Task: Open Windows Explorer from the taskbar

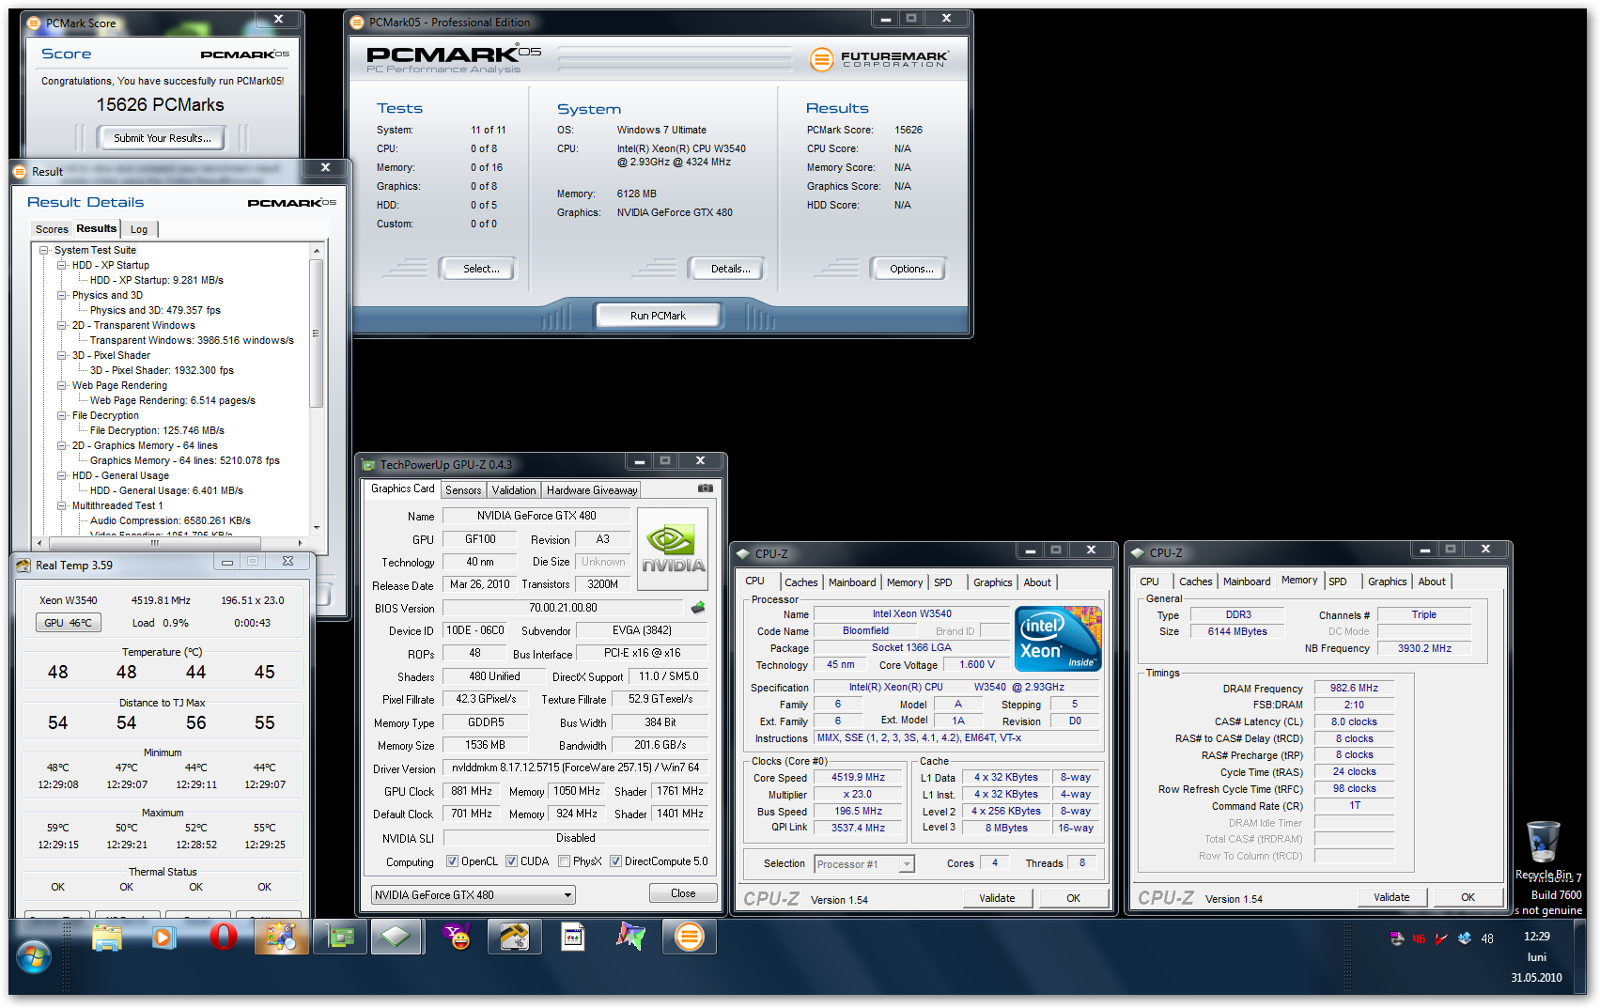Action: tap(106, 938)
